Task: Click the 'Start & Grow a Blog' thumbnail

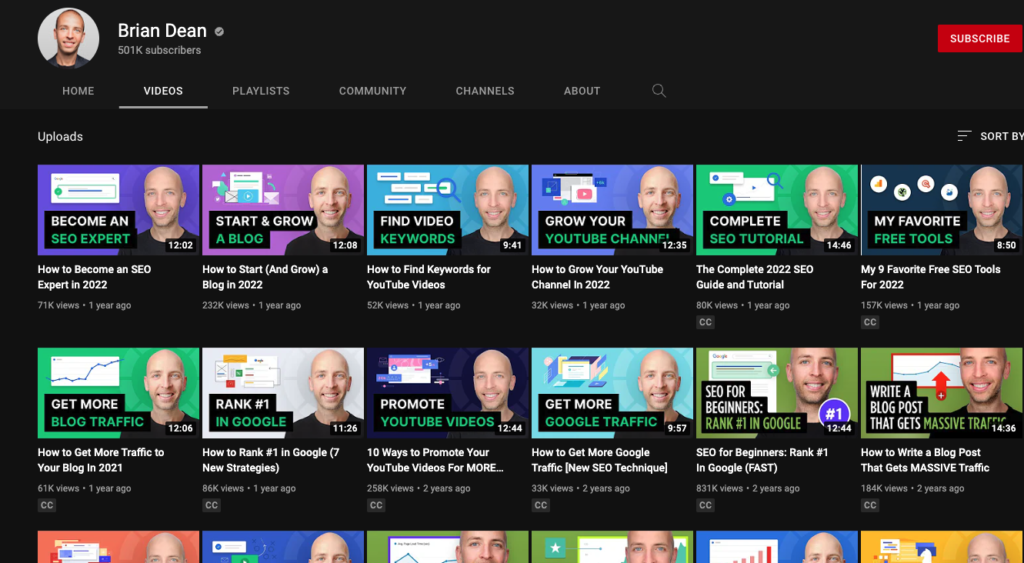Action: pos(283,210)
